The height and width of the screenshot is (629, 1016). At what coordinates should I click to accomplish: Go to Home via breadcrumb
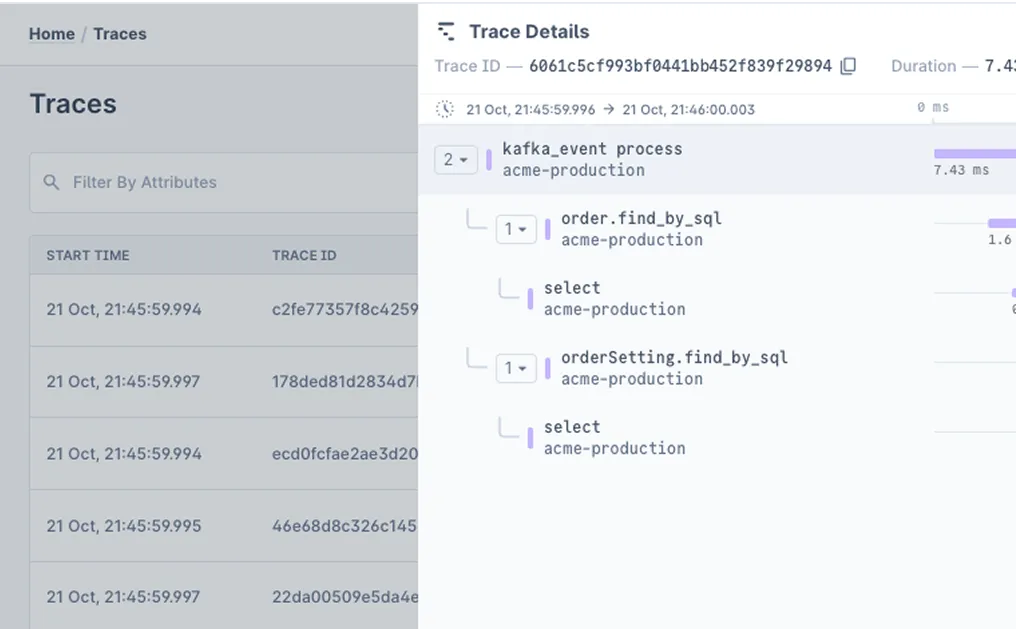click(52, 34)
